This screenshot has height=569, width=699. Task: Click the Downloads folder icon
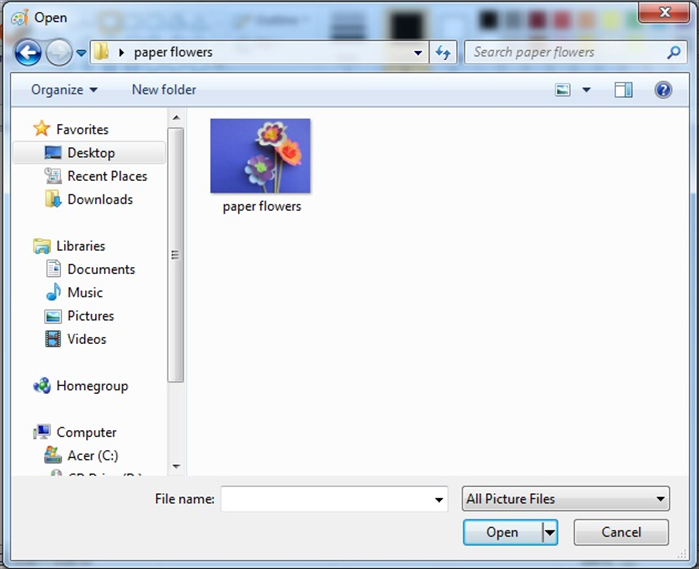53,199
